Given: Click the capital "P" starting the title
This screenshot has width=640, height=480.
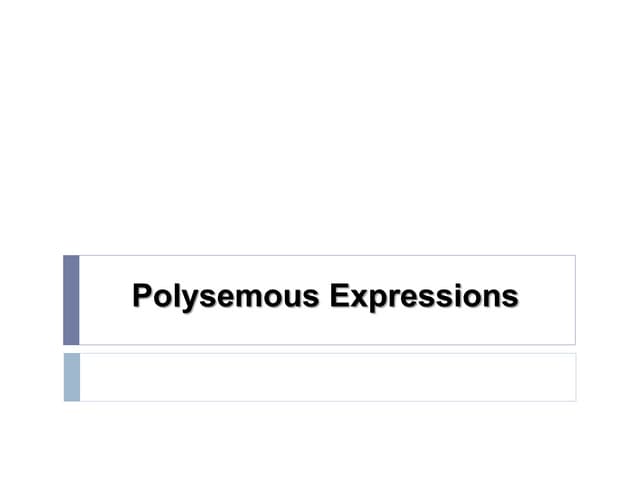Looking at the screenshot, I should 142,297.
